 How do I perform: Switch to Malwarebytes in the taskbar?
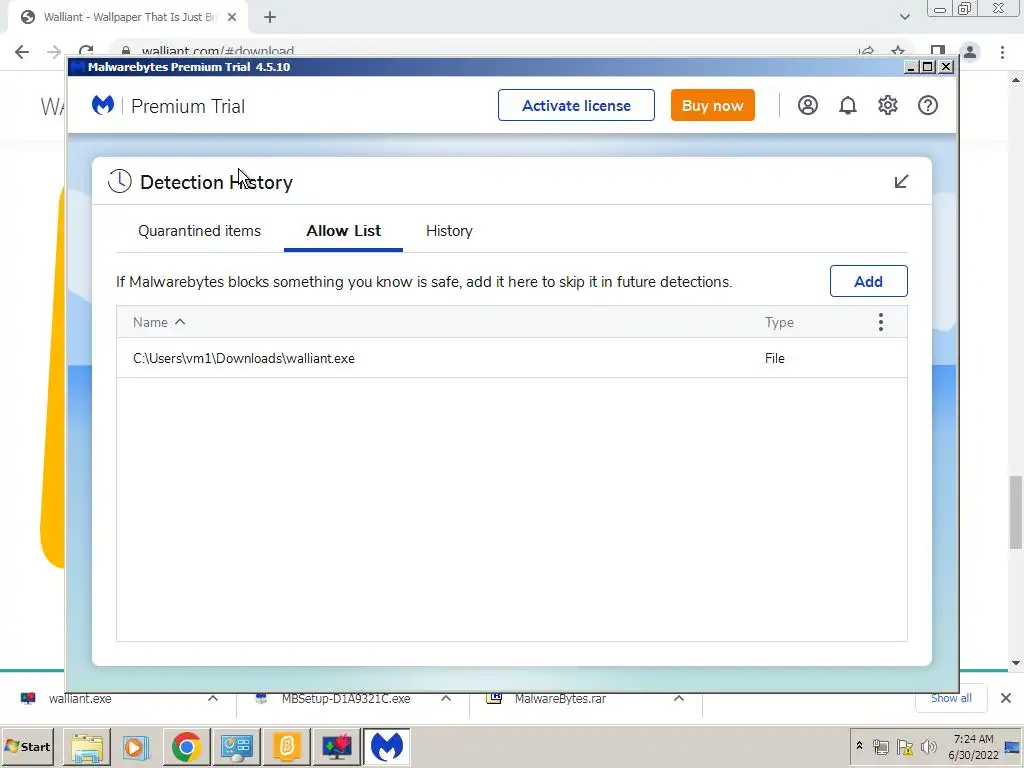[x=387, y=746]
